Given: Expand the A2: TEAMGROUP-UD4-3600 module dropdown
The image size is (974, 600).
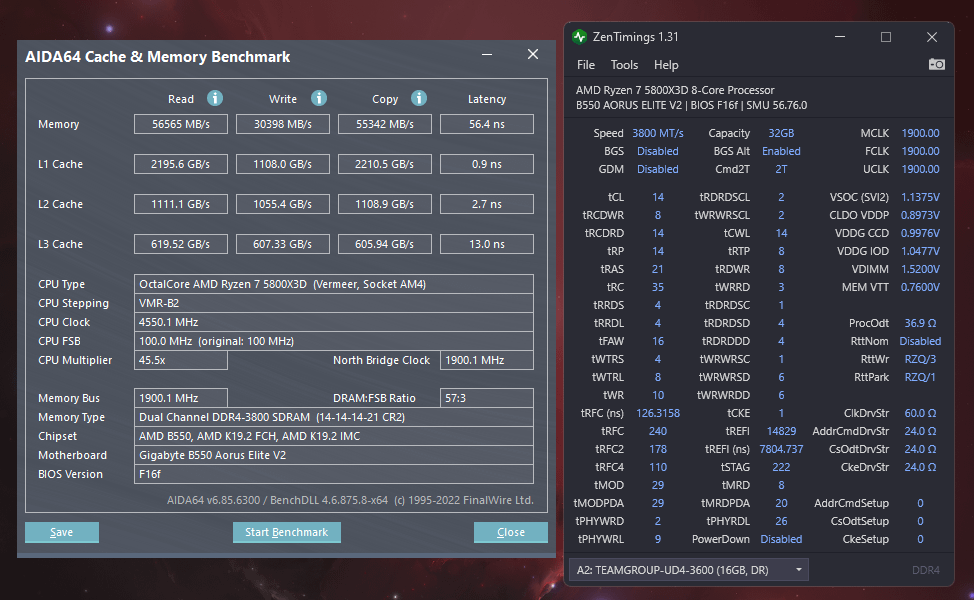Looking at the screenshot, I should click(688, 570).
